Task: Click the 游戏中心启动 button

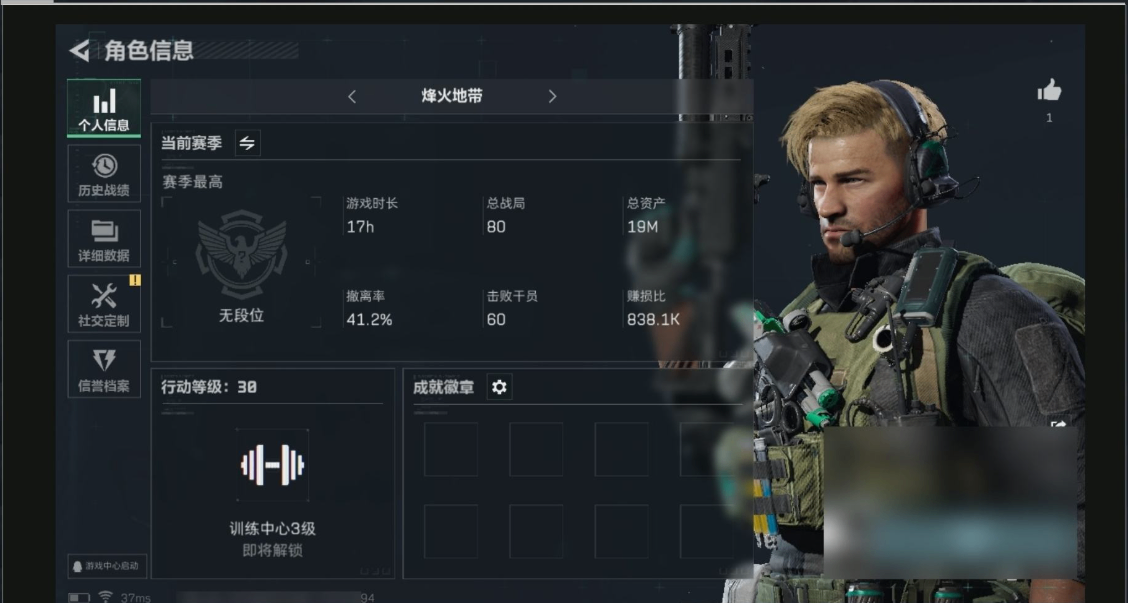Action: coord(107,566)
